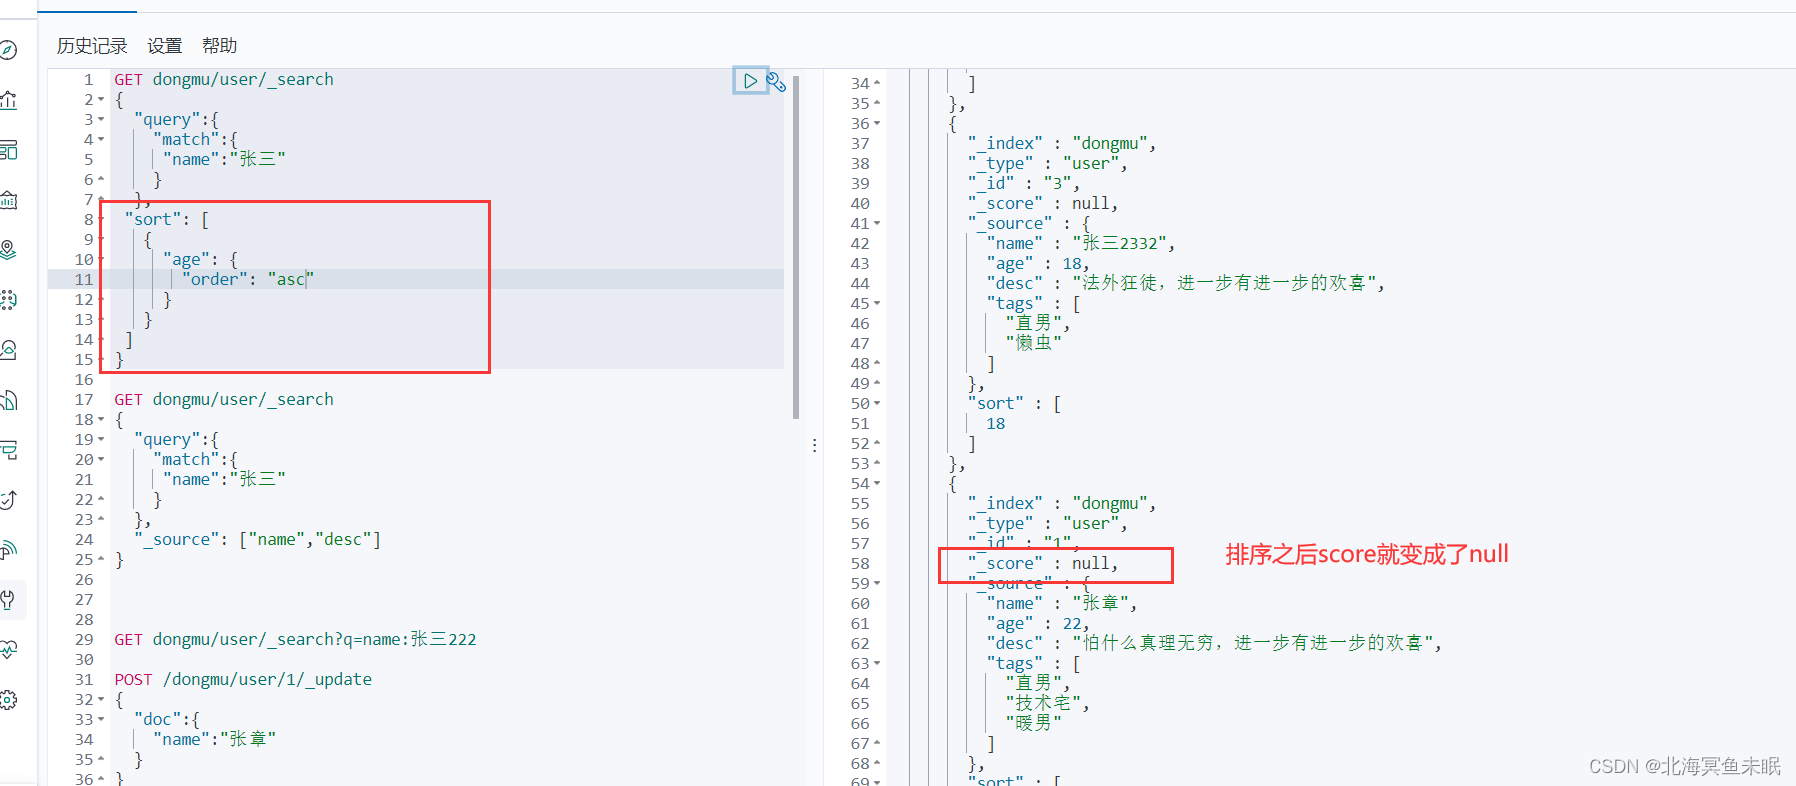Click the "name":"张三" text on line 5
The image size is (1796, 786).
[x=224, y=160]
